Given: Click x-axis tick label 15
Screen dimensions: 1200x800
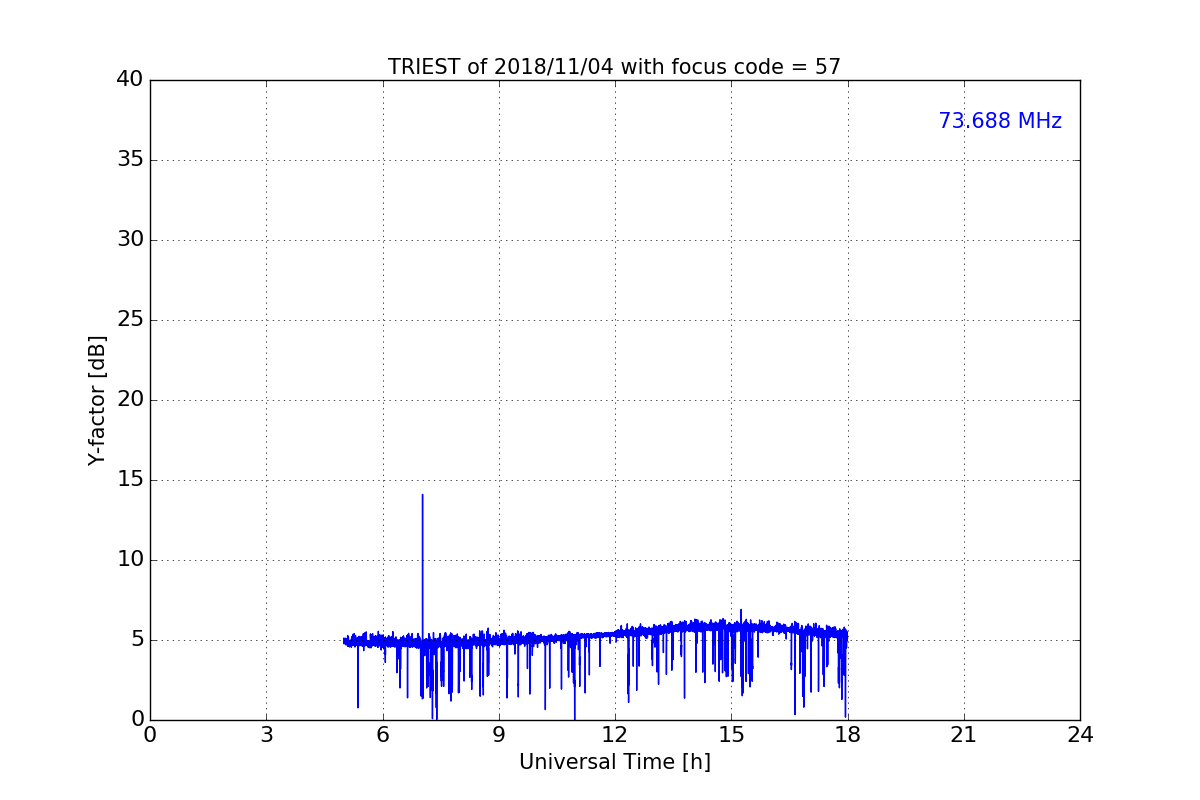Looking at the screenshot, I should (x=731, y=735).
